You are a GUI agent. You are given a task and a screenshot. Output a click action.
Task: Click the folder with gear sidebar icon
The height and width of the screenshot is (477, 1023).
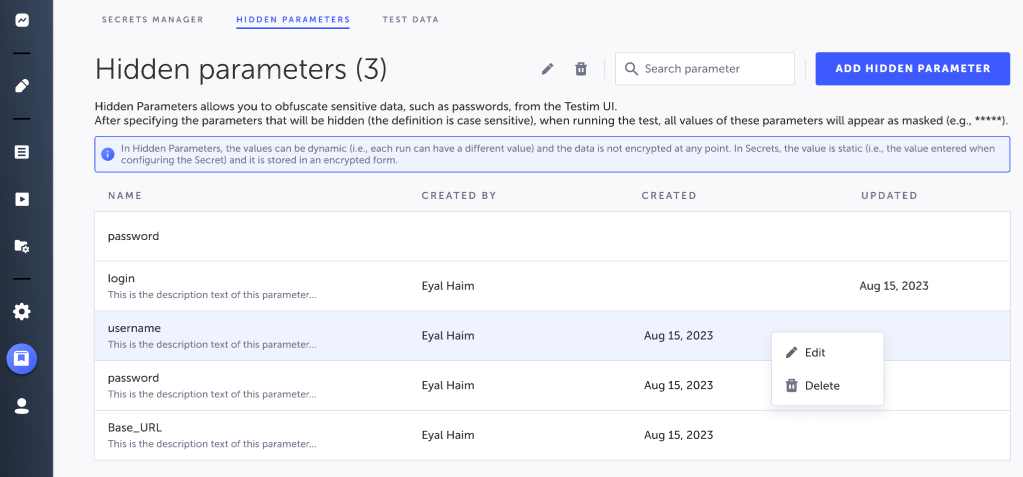[x=22, y=246]
